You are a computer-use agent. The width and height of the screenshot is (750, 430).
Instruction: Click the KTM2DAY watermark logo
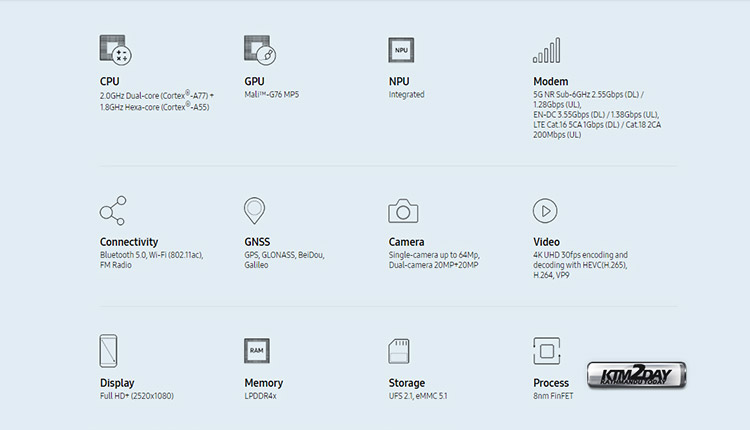coord(637,375)
